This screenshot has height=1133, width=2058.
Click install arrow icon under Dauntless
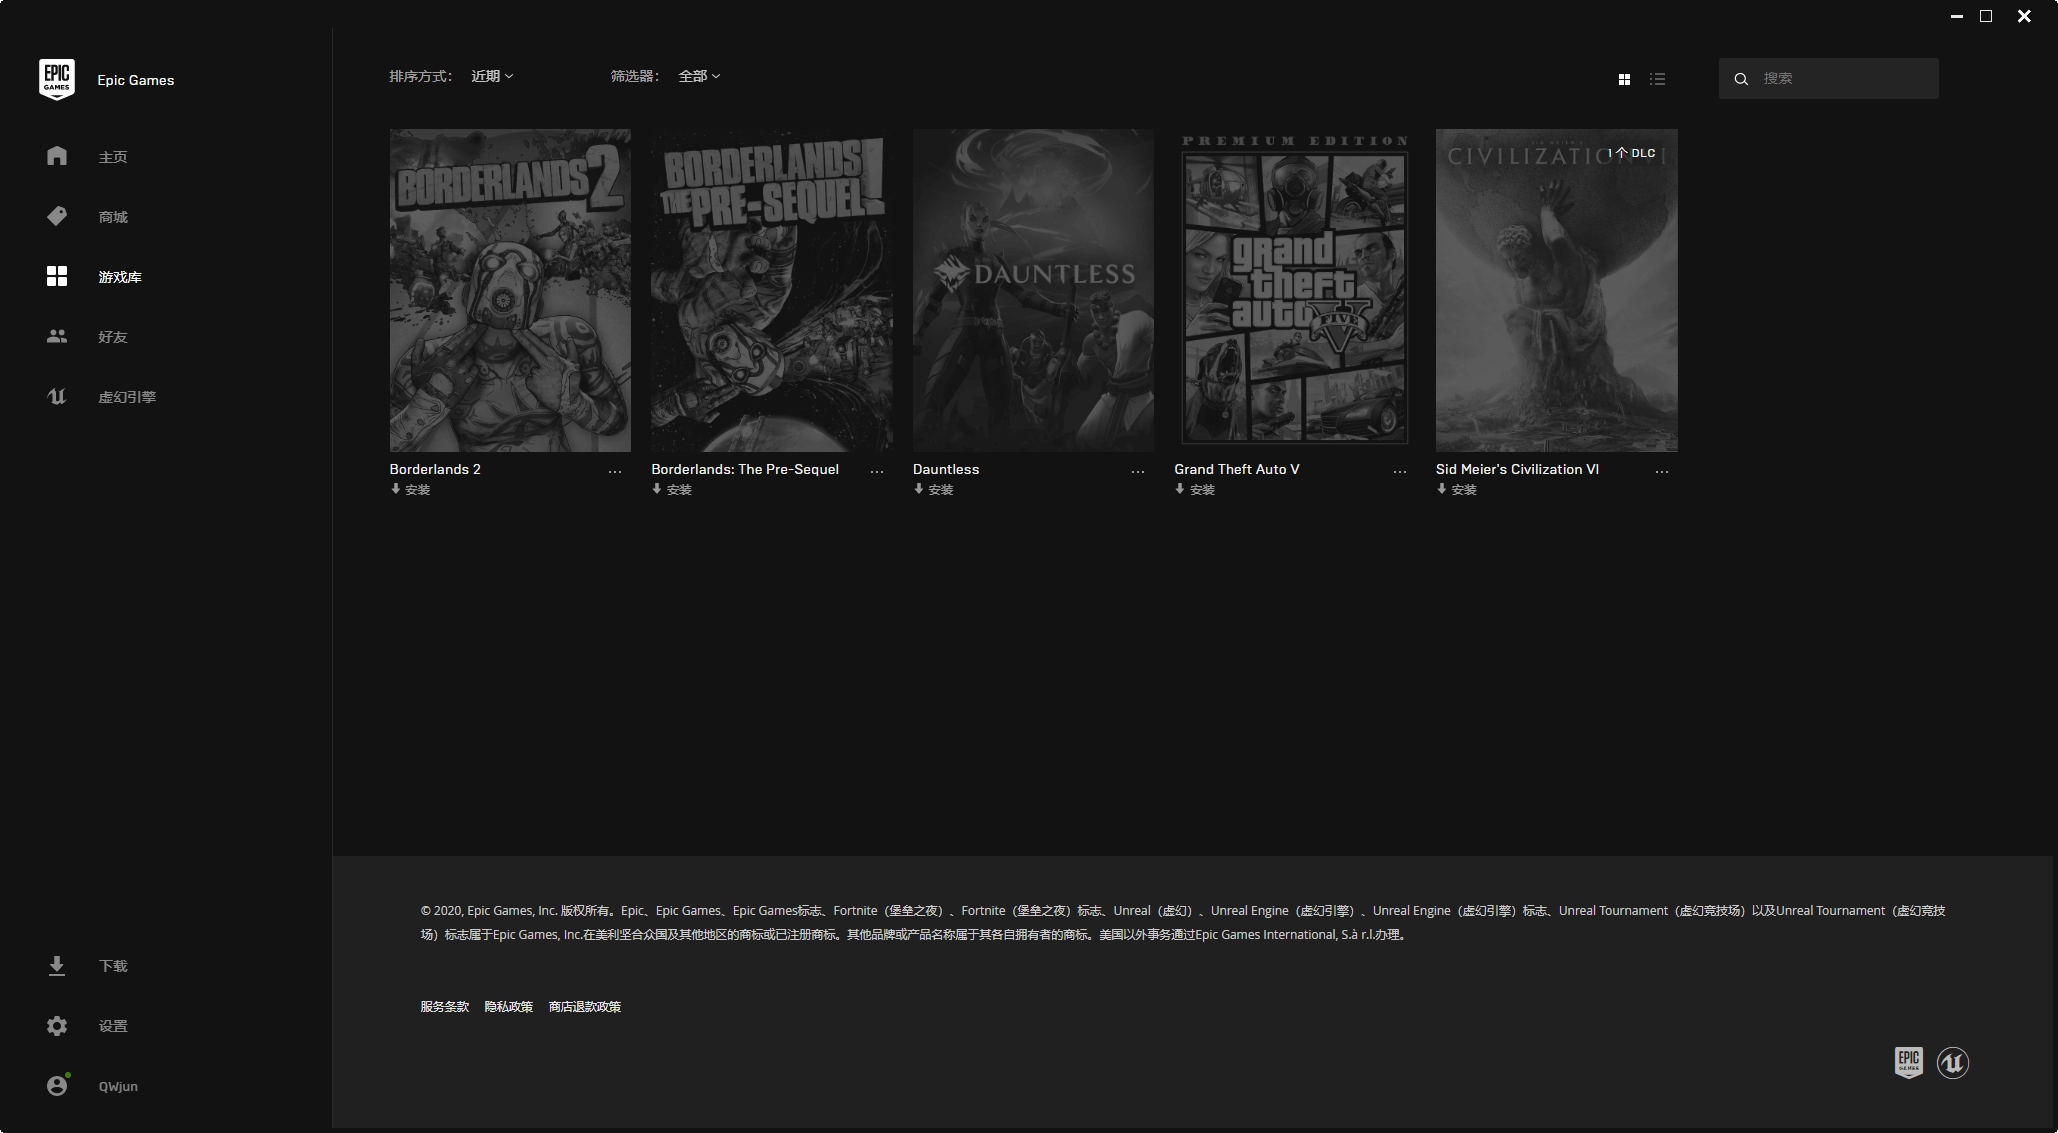pyautogui.click(x=918, y=489)
